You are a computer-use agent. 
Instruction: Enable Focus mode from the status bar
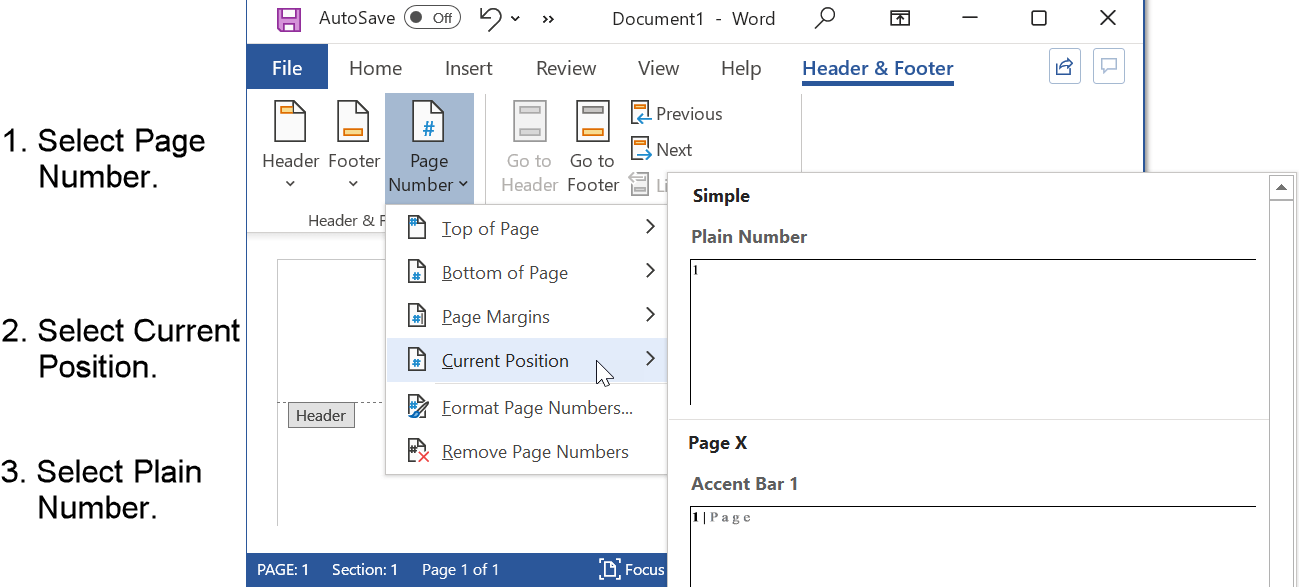pyautogui.click(x=631, y=569)
